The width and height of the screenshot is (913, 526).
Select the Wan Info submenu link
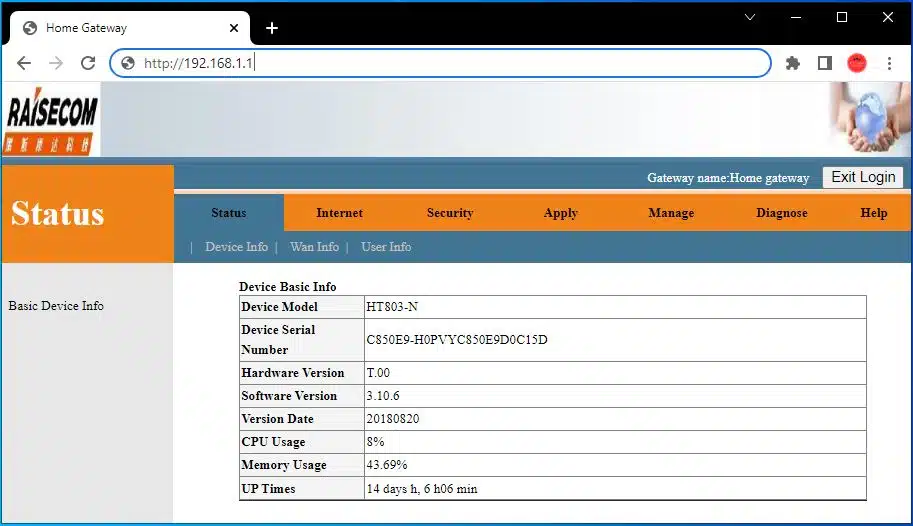(x=314, y=247)
